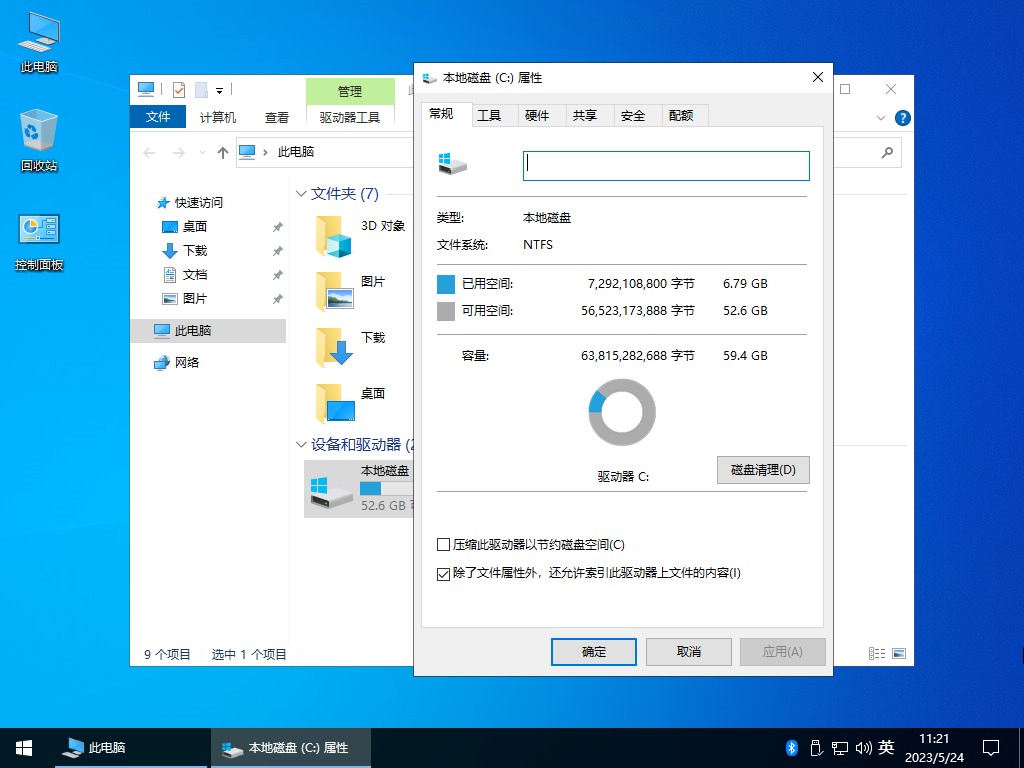This screenshot has width=1024, height=768.
Task: Switch to details view icon in status bar
Action: point(877,653)
